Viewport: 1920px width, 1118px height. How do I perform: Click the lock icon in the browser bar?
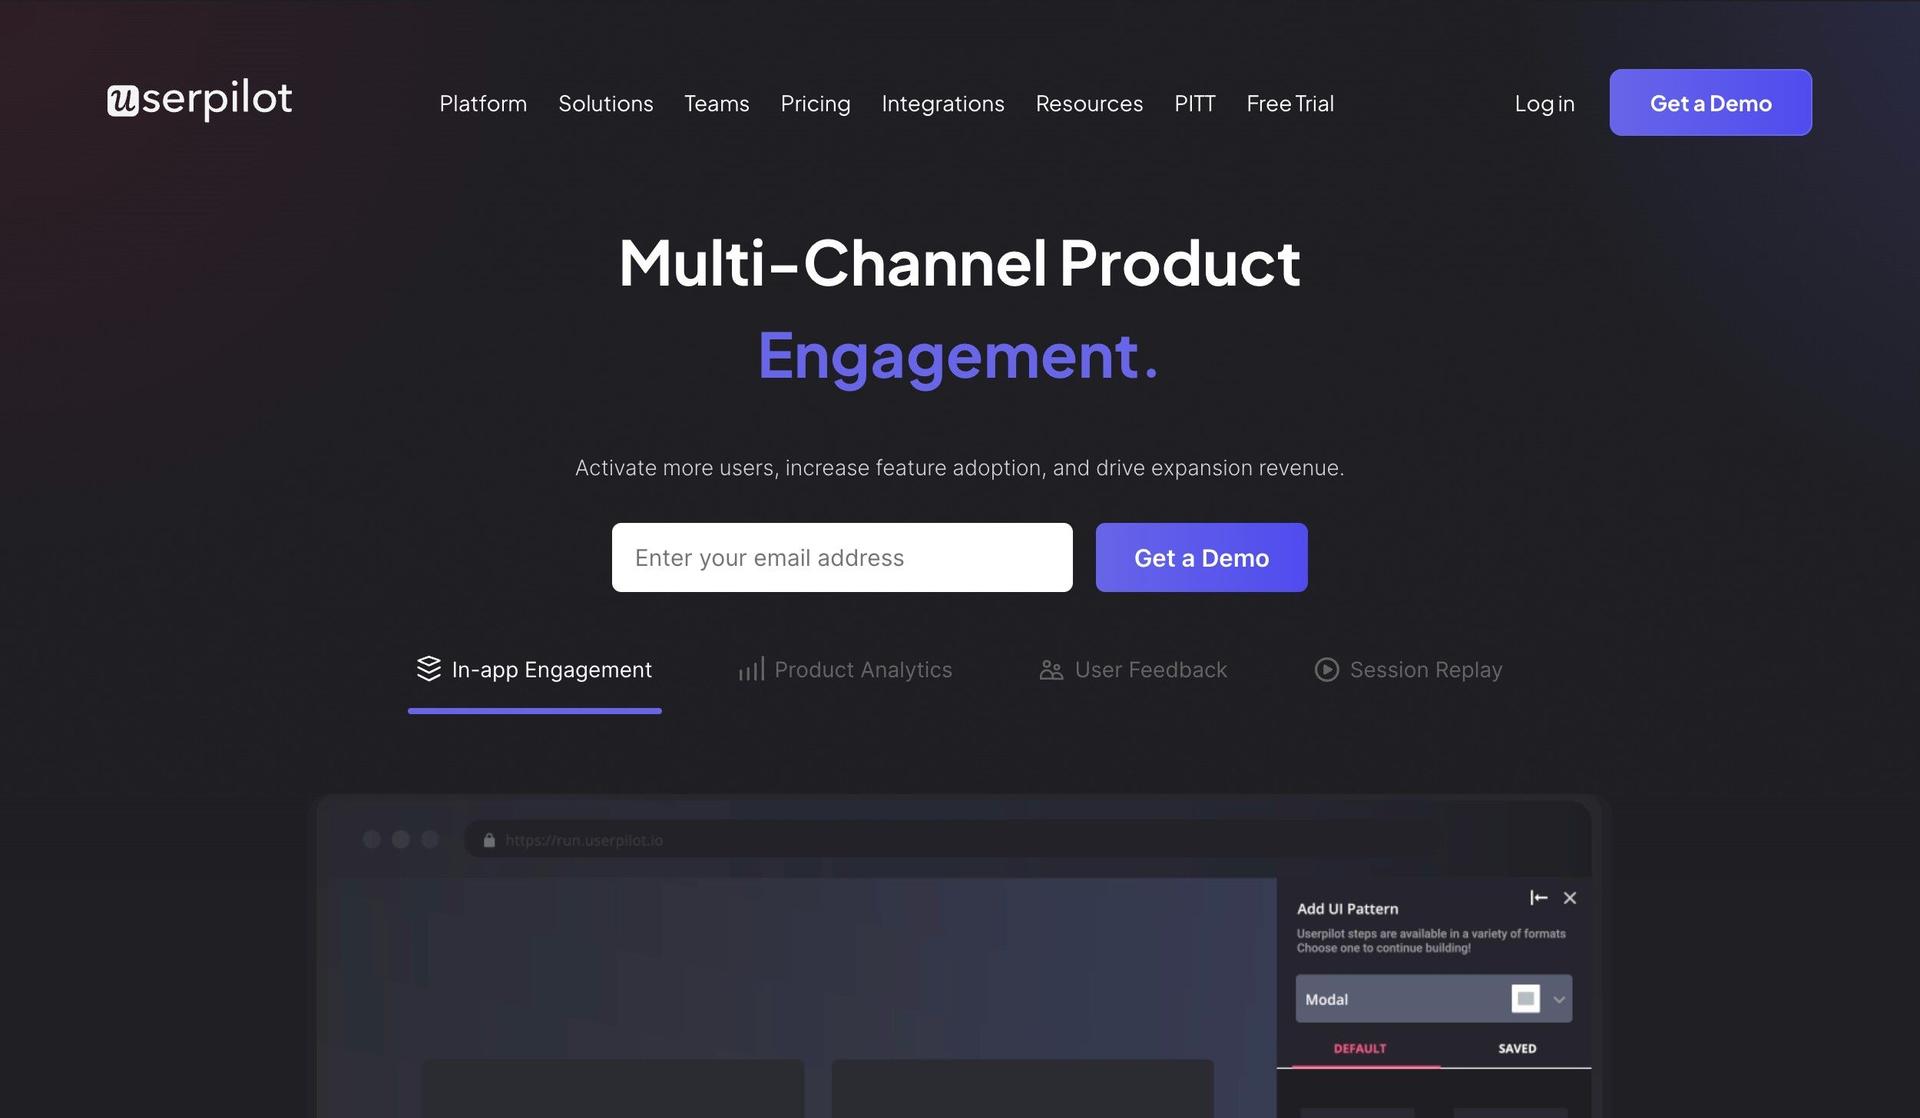tap(488, 840)
